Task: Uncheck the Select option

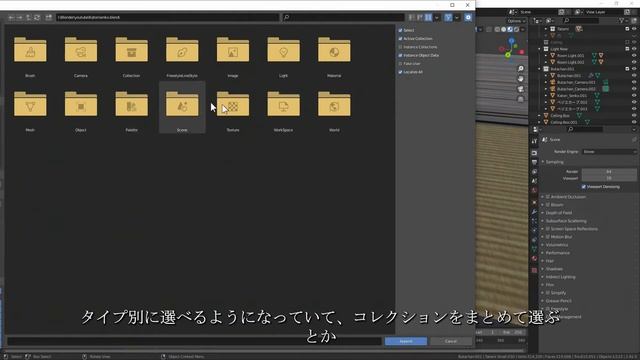Action: [400, 30]
